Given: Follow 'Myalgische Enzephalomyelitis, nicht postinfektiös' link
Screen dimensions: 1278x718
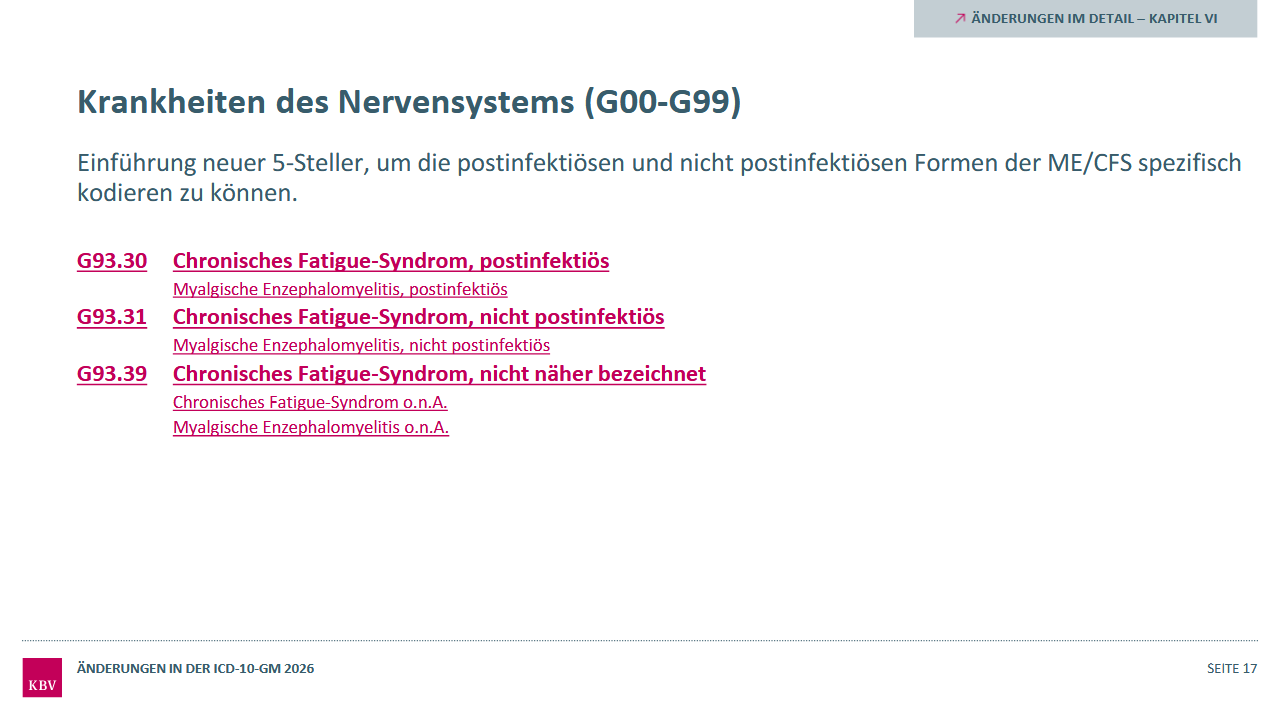Looking at the screenshot, I should click(x=361, y=345).
